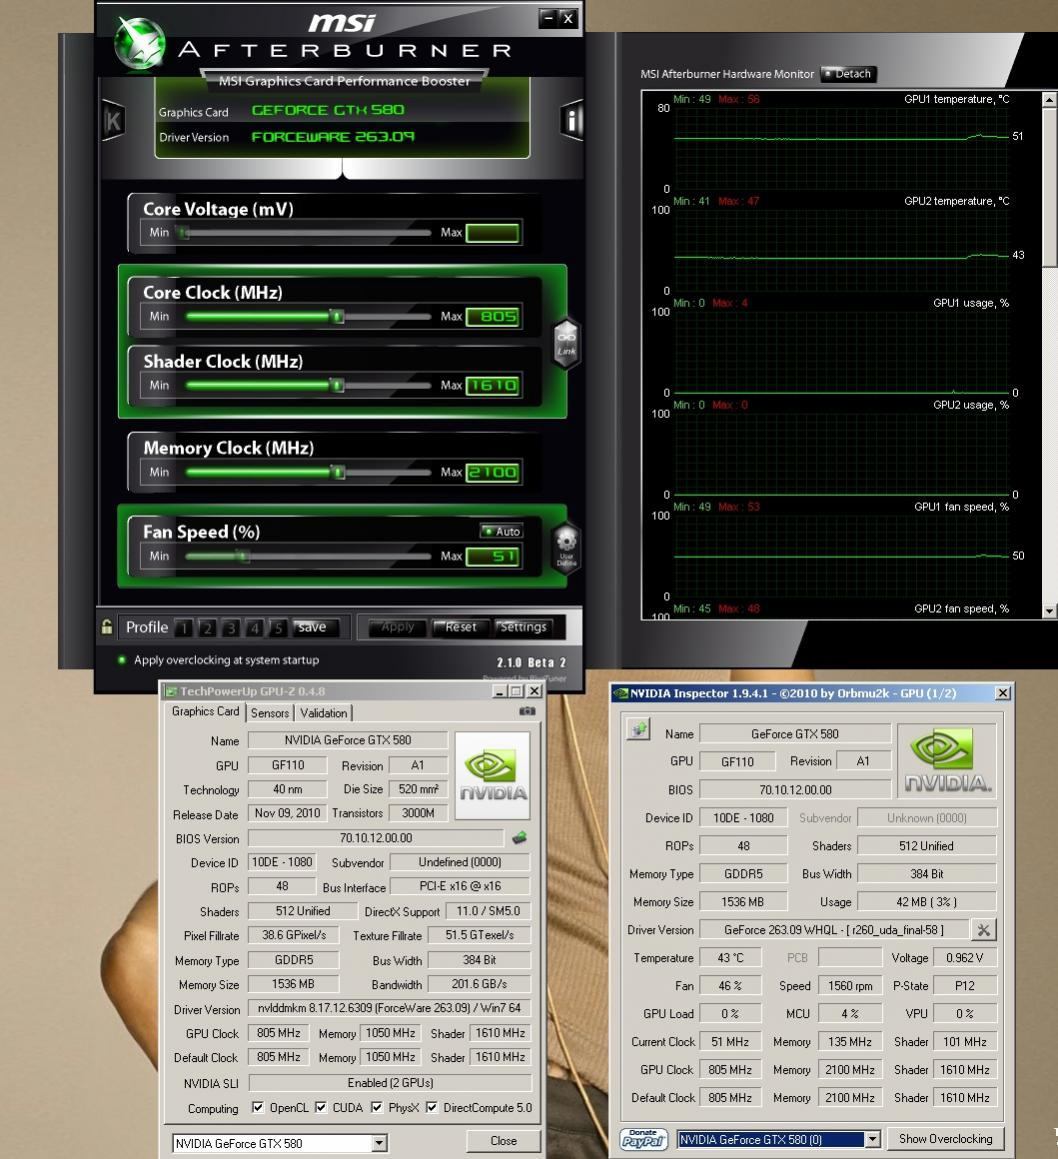Minimize the MSI Afterburner window

coord(548,18)
